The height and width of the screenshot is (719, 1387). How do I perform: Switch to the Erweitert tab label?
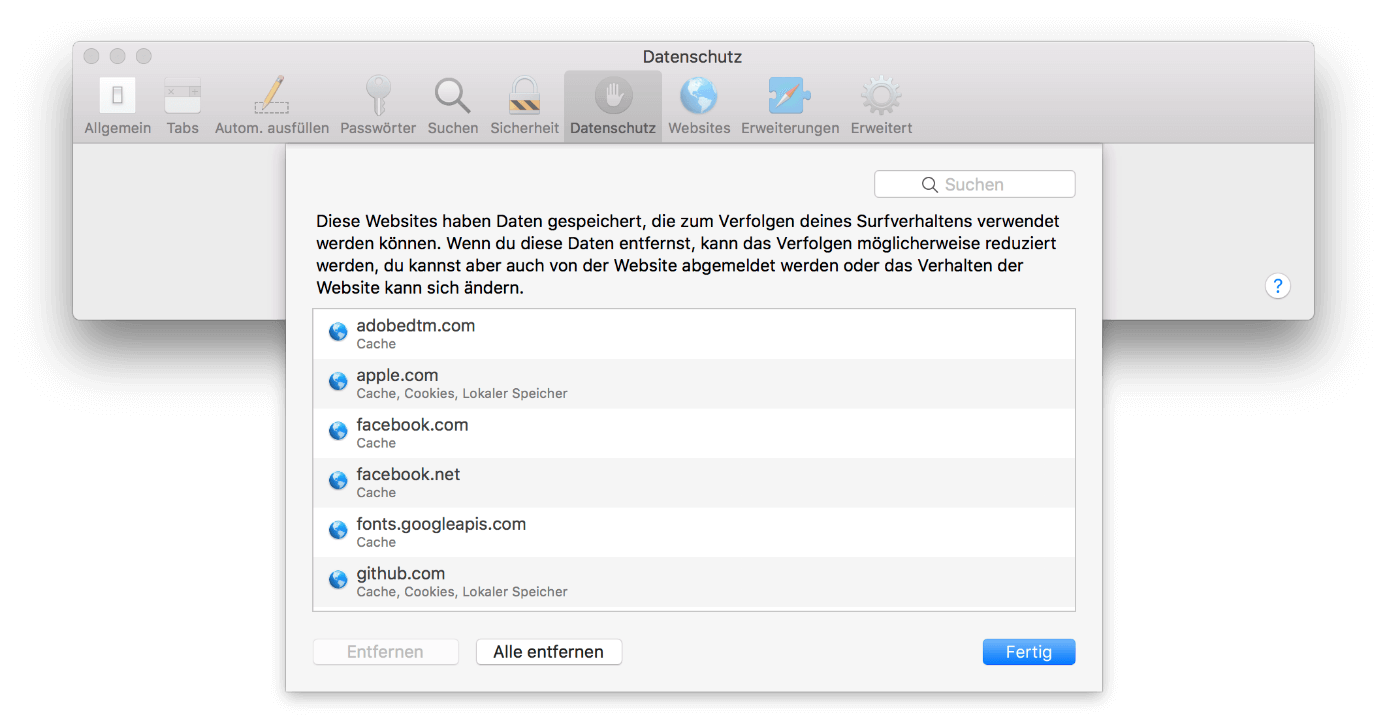pos(881,128)
